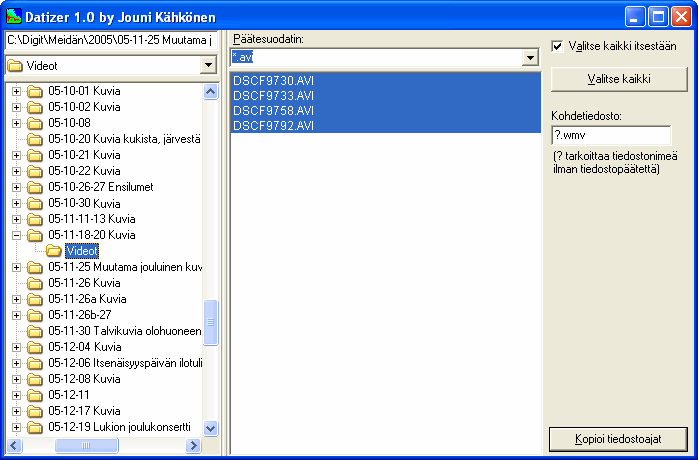Expand the 05-10-08 tree node
This screenshot has height=460, width=698.
tap(16, 123)
